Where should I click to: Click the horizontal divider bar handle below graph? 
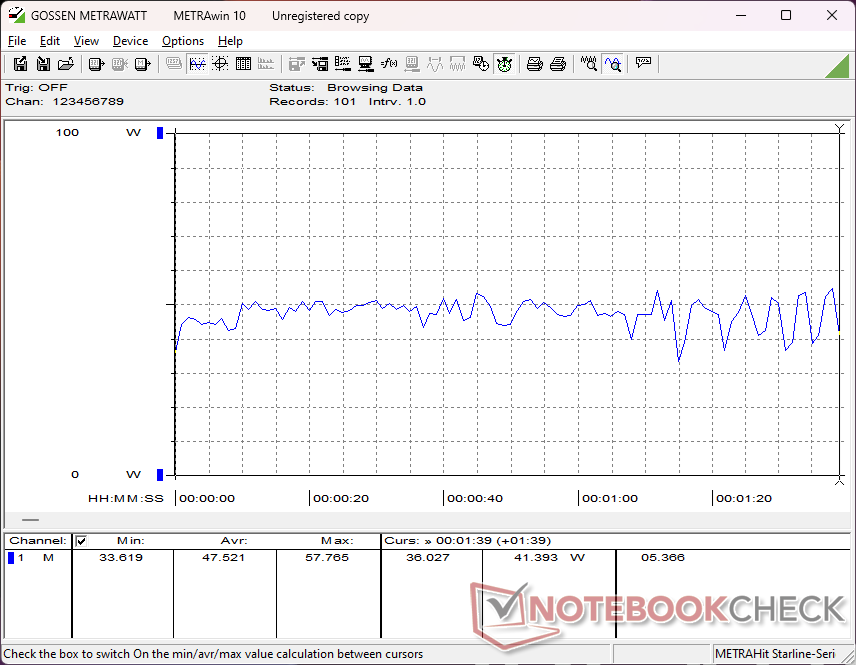click(x=31, y=520)
